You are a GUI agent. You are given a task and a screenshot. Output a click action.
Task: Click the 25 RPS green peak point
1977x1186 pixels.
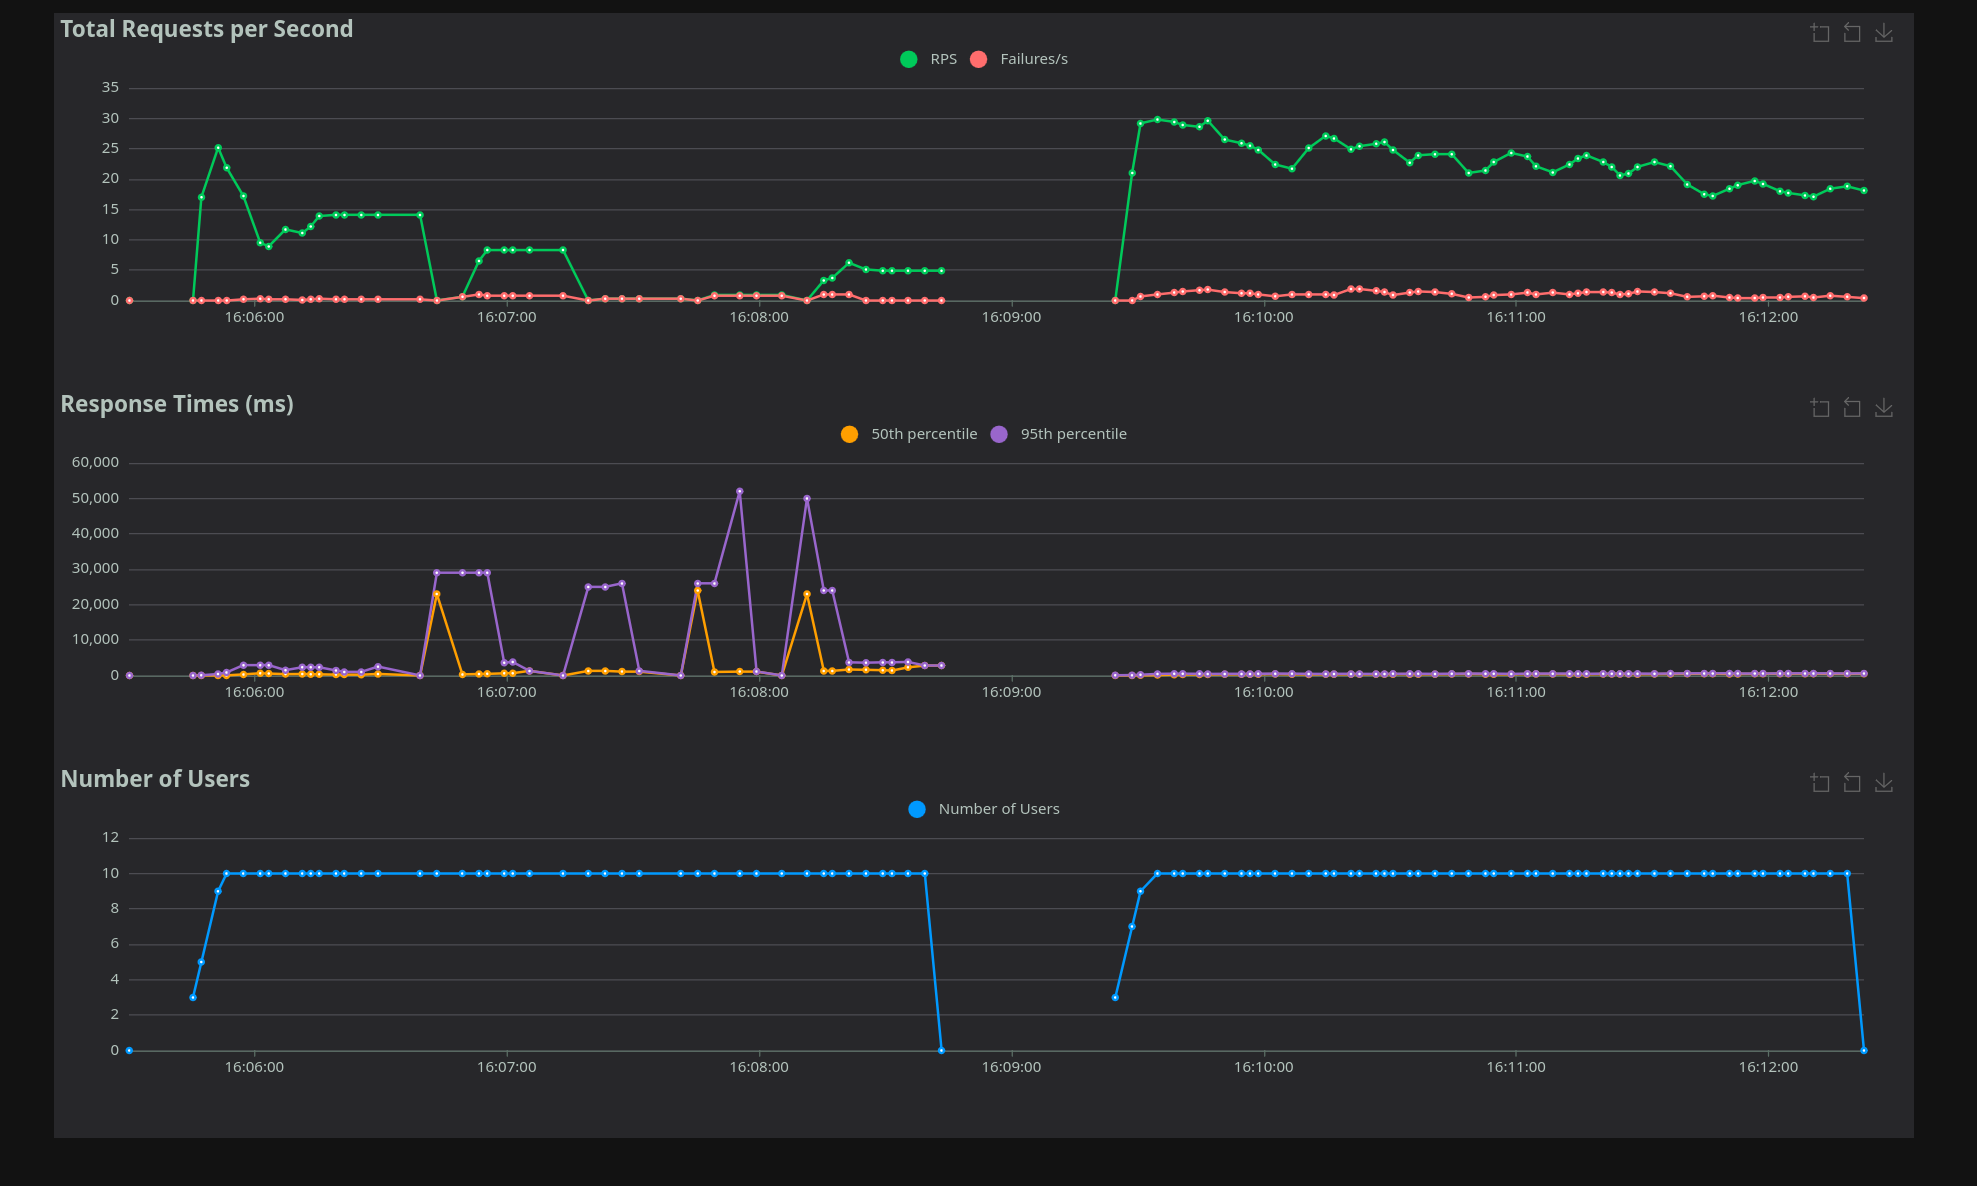(218, 148)
